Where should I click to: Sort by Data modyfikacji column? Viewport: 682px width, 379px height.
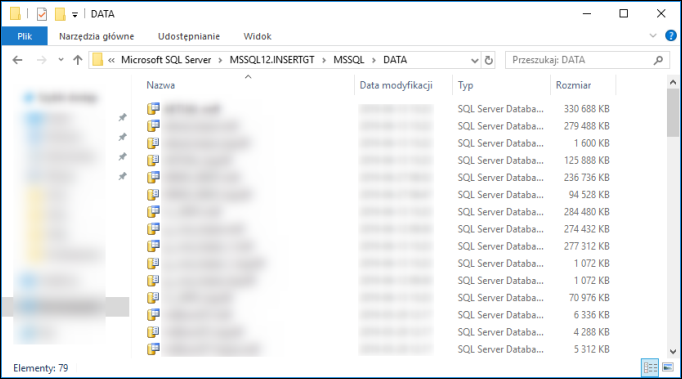pyautogui.click(x=396, y=85)
